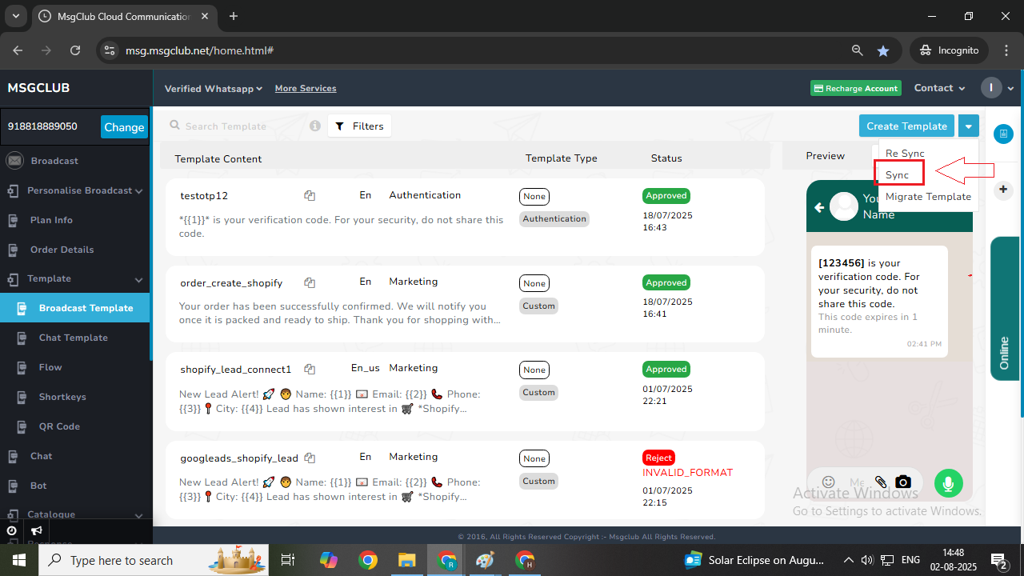Click the Create Template button
1024x576 pixels.
tap(906, 126)
